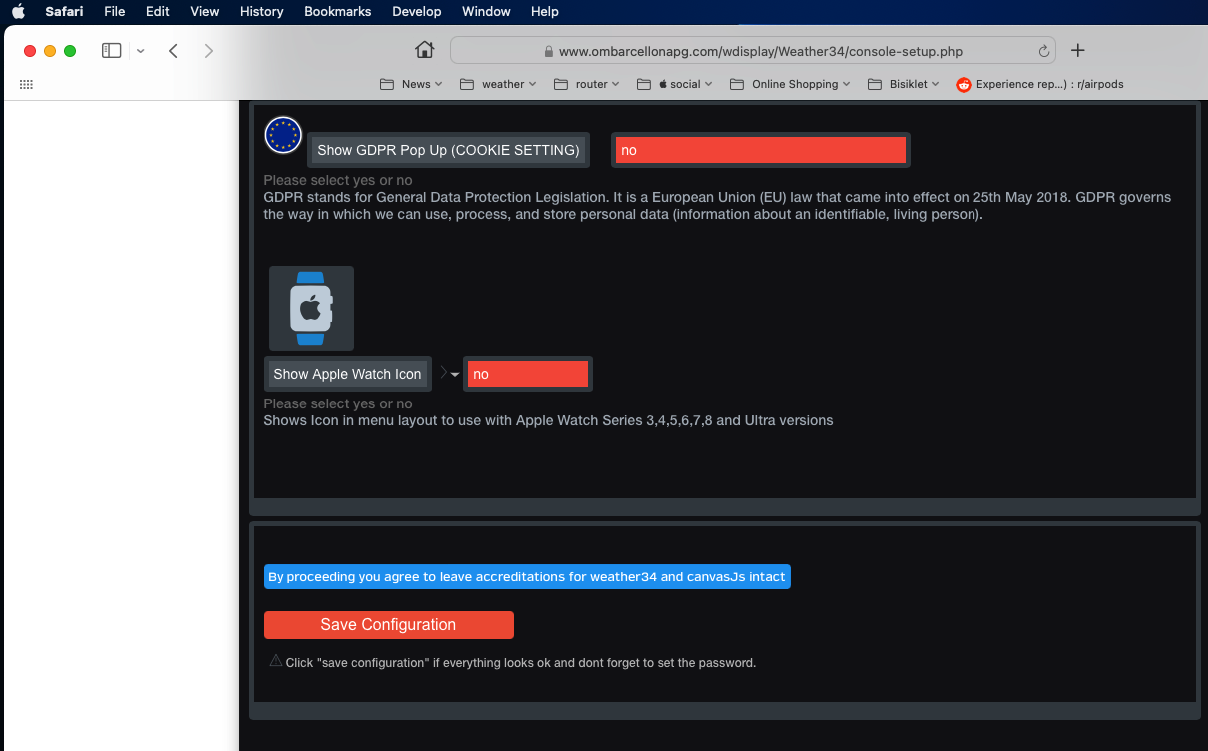Screen dimensions: 1208x751
Task: Click Show Apple Watch Icon label
Action: pos(347,374)
